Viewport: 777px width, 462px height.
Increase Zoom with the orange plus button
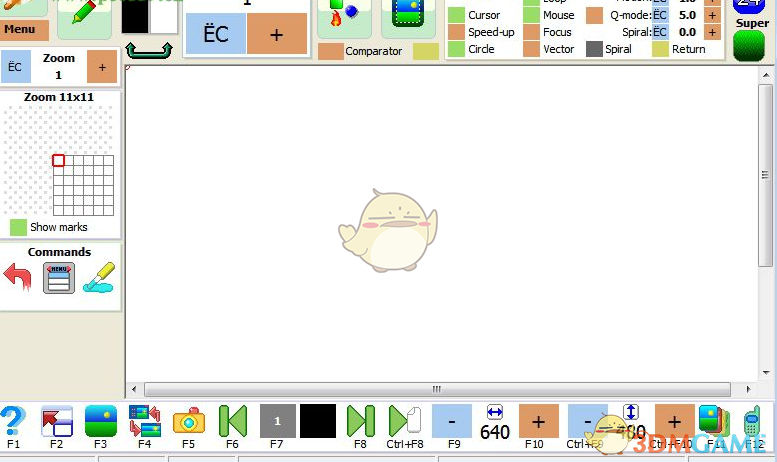pos(102,66)
